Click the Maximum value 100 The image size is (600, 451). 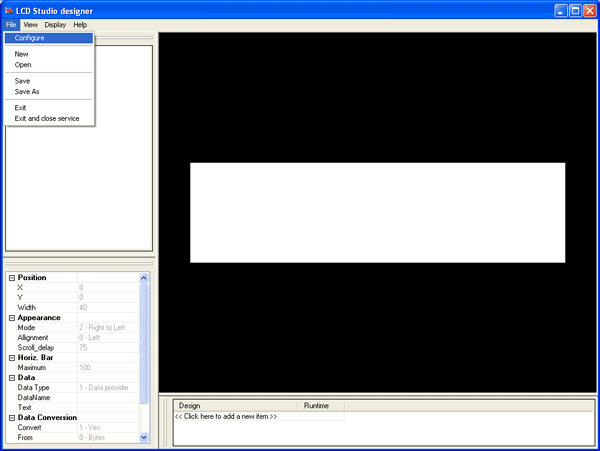click(108, 368)
